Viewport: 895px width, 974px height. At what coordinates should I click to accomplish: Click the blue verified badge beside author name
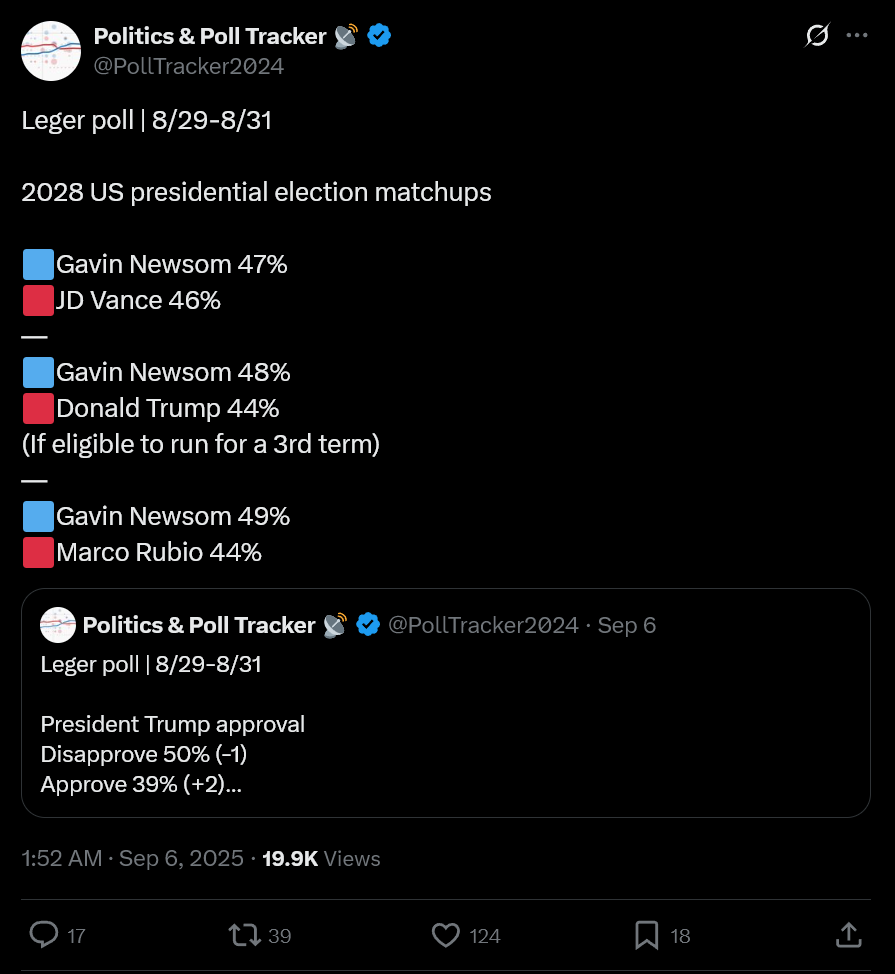[x=379, y=35]
